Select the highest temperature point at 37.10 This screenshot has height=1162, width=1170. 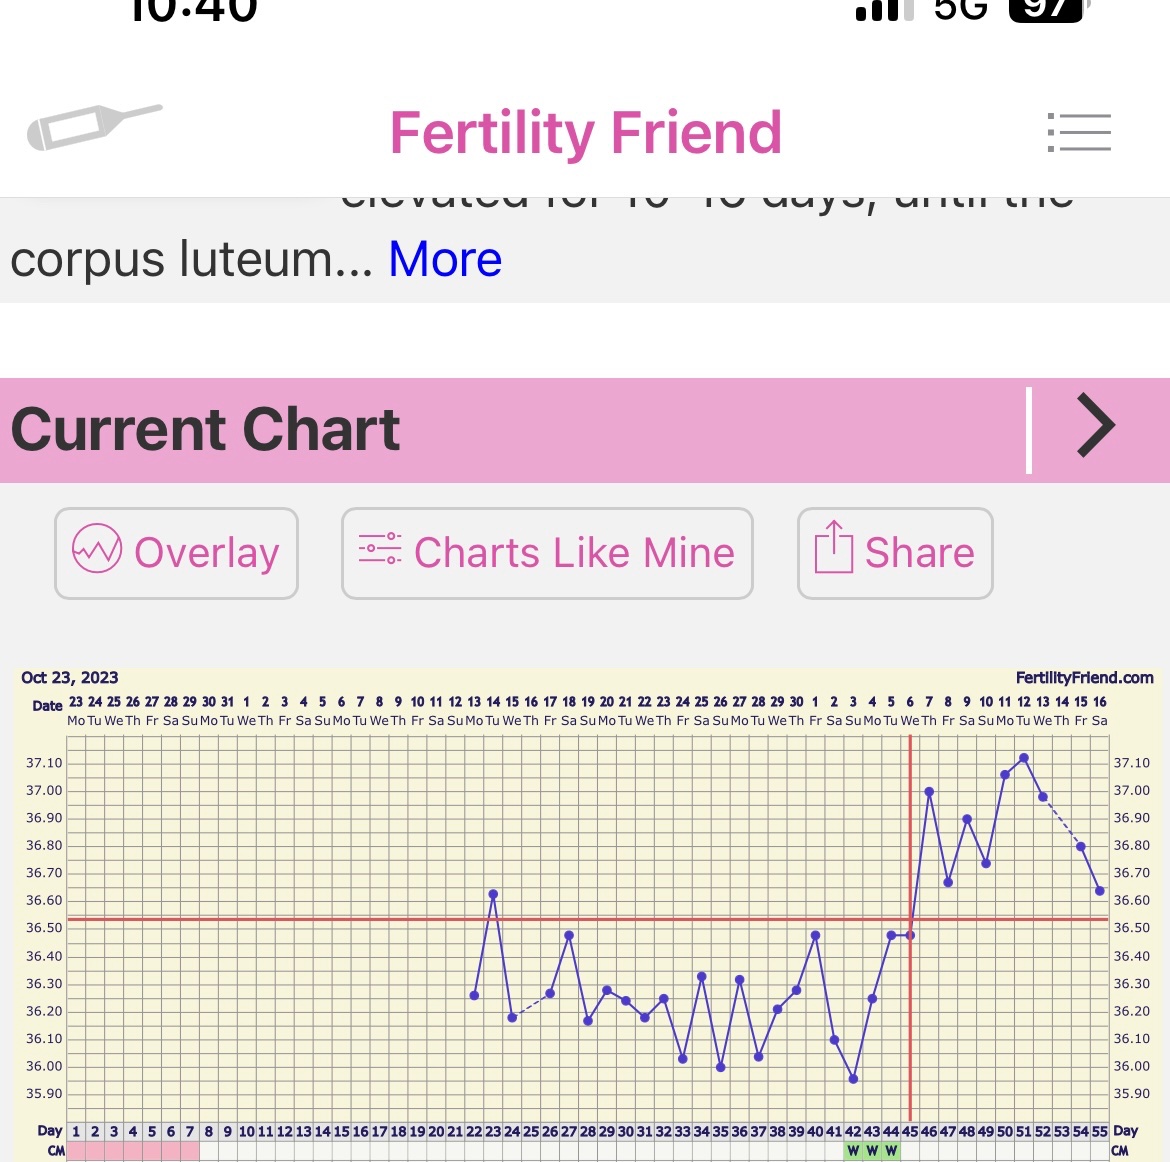click(x=1024, y=758)
